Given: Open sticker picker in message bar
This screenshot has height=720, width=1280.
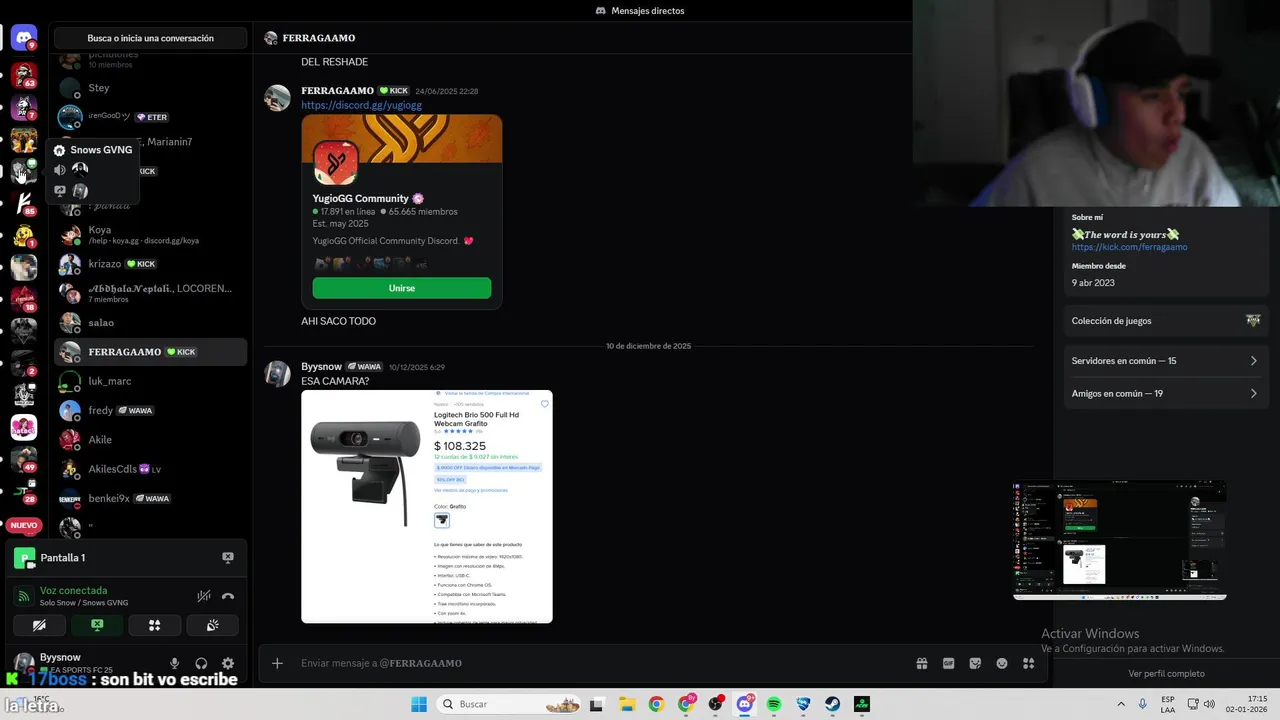Looking at the screenshot, I should (x=975, y=663).
